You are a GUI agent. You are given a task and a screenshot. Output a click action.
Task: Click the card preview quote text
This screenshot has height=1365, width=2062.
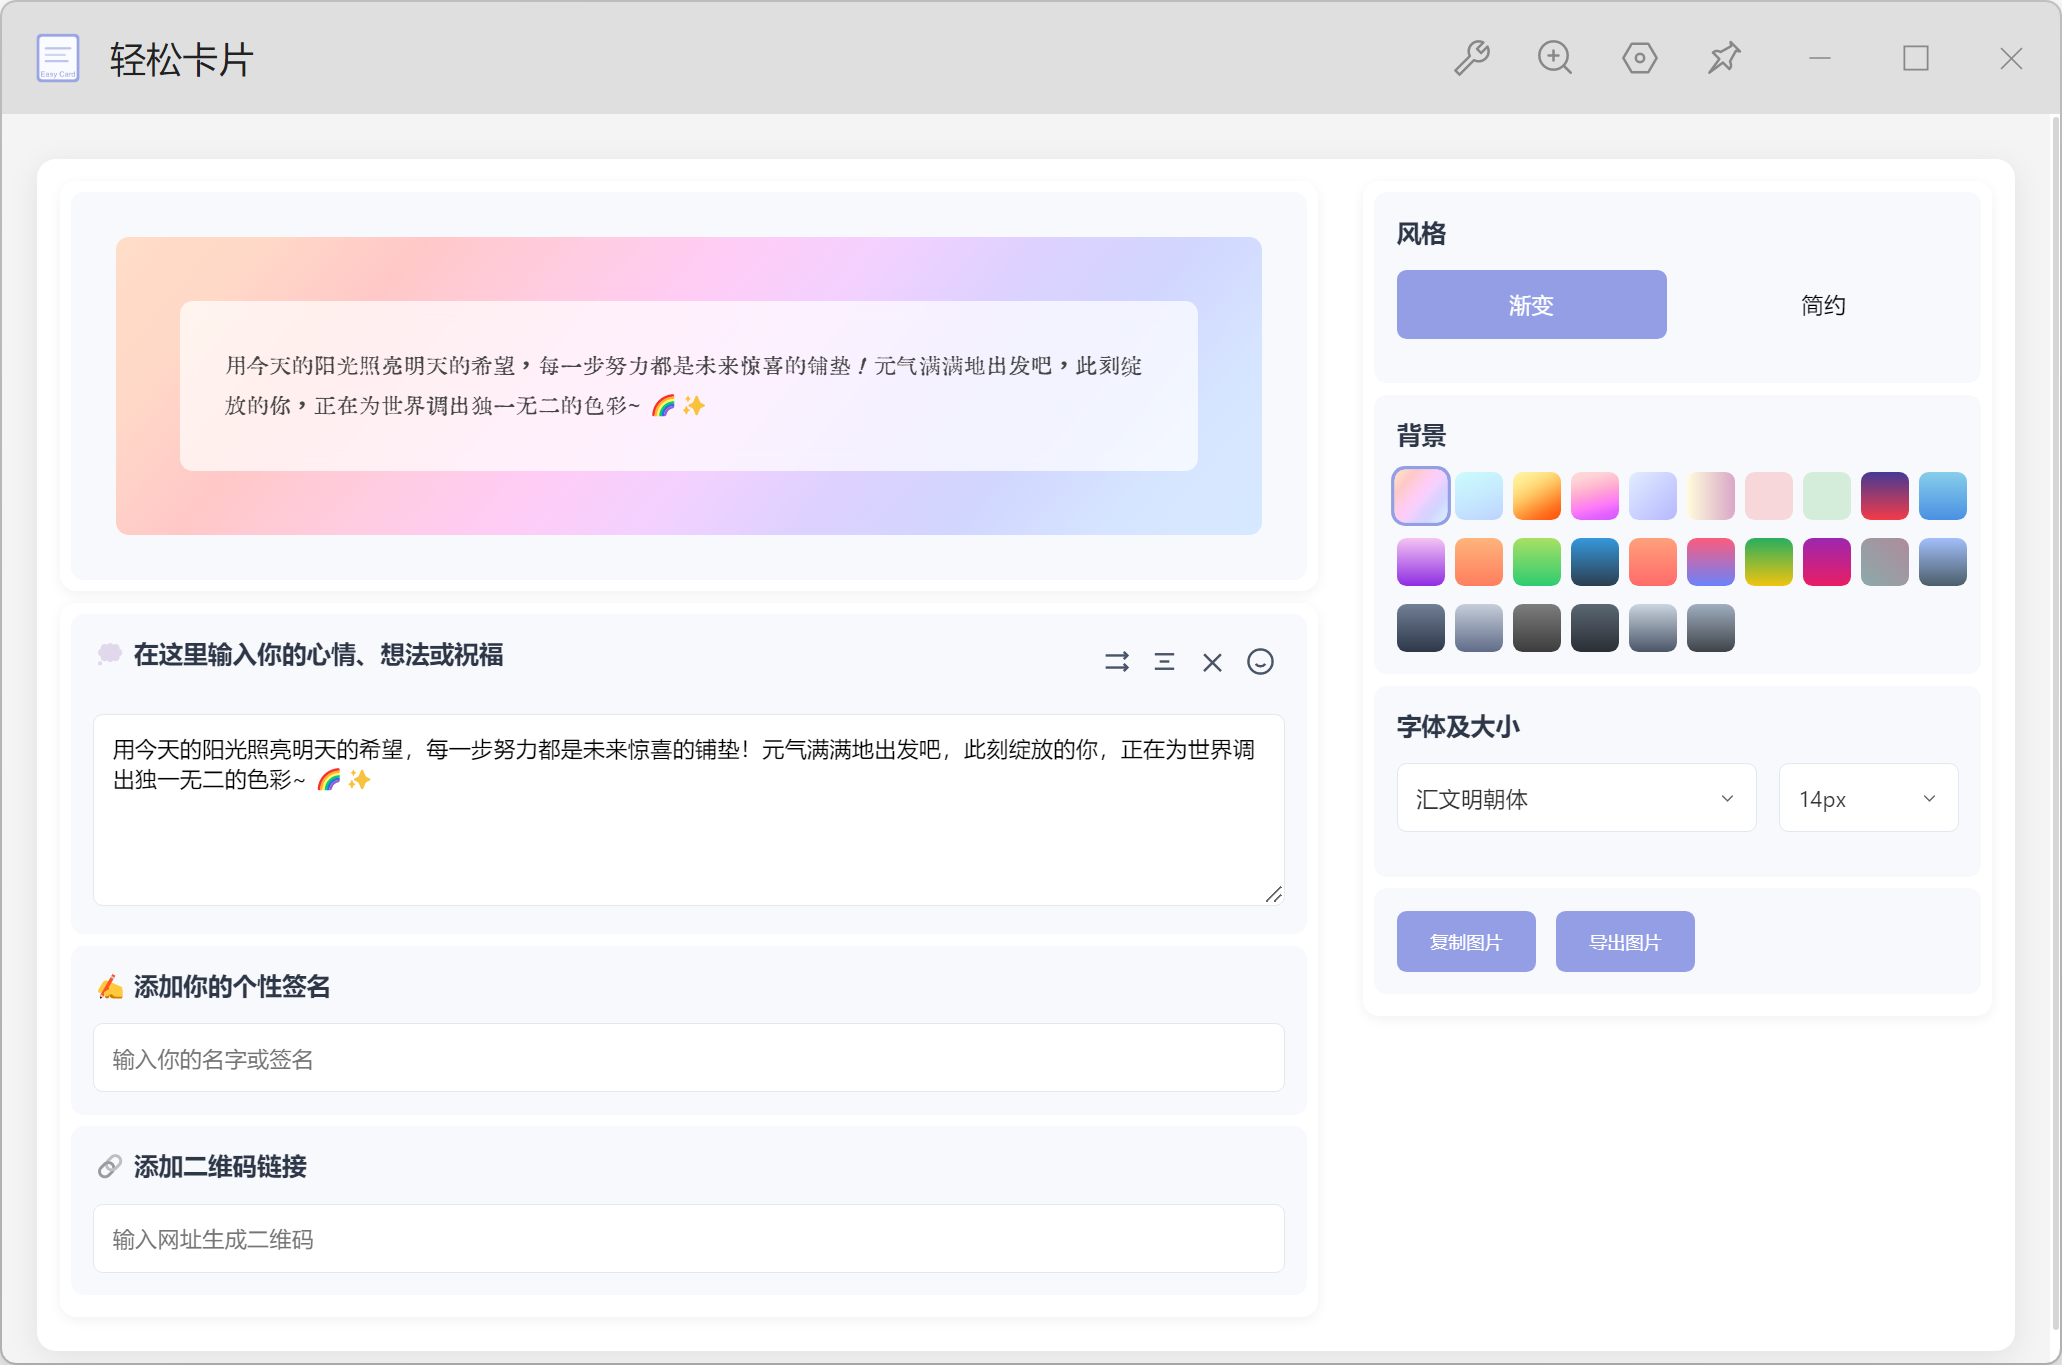[684, 386]
